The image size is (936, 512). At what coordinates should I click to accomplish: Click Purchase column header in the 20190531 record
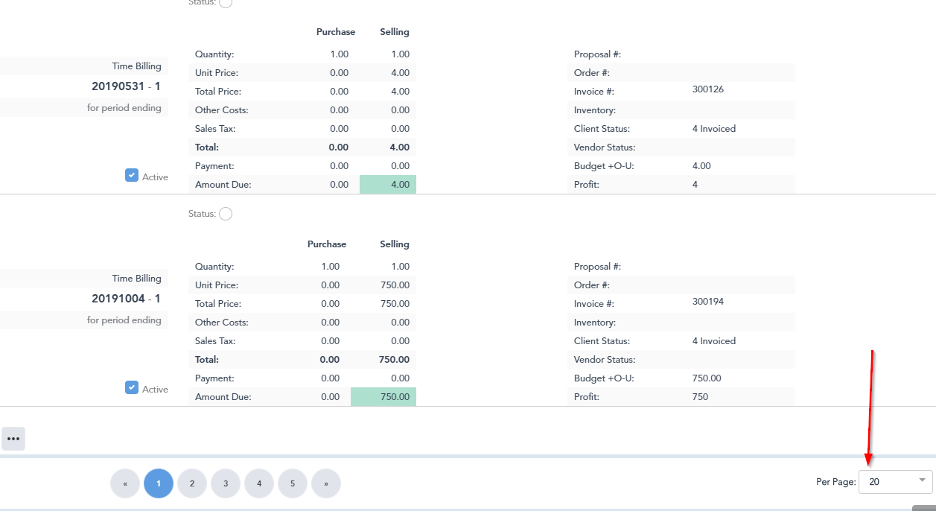(335, 32)
